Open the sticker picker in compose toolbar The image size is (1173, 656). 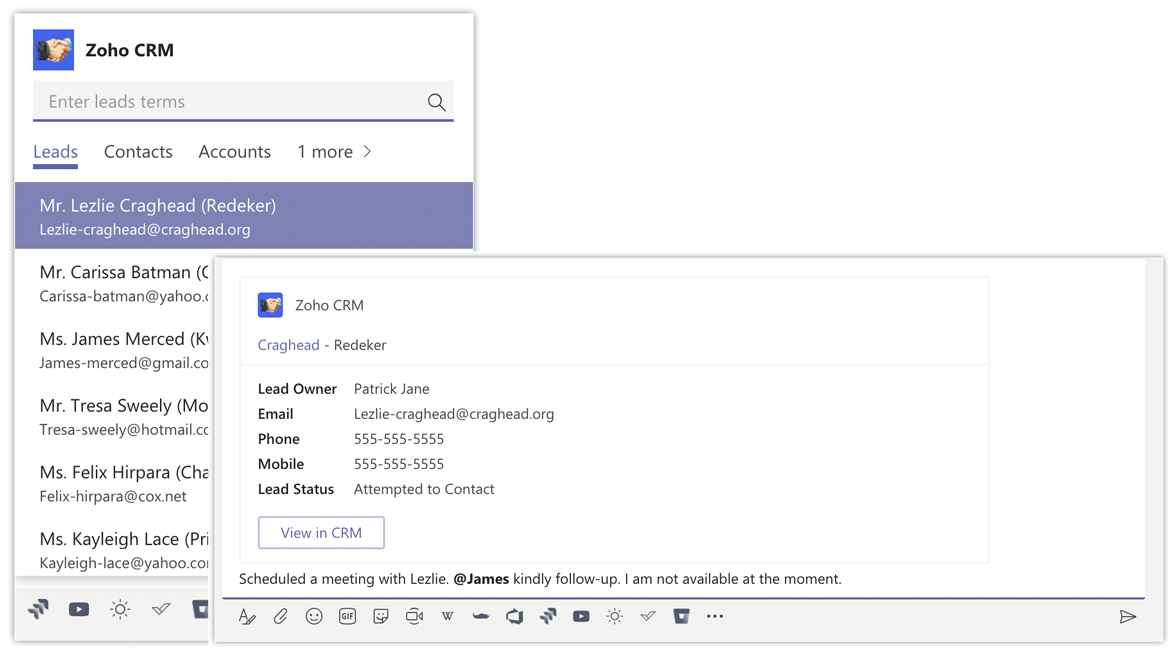[x=381, y=616]
